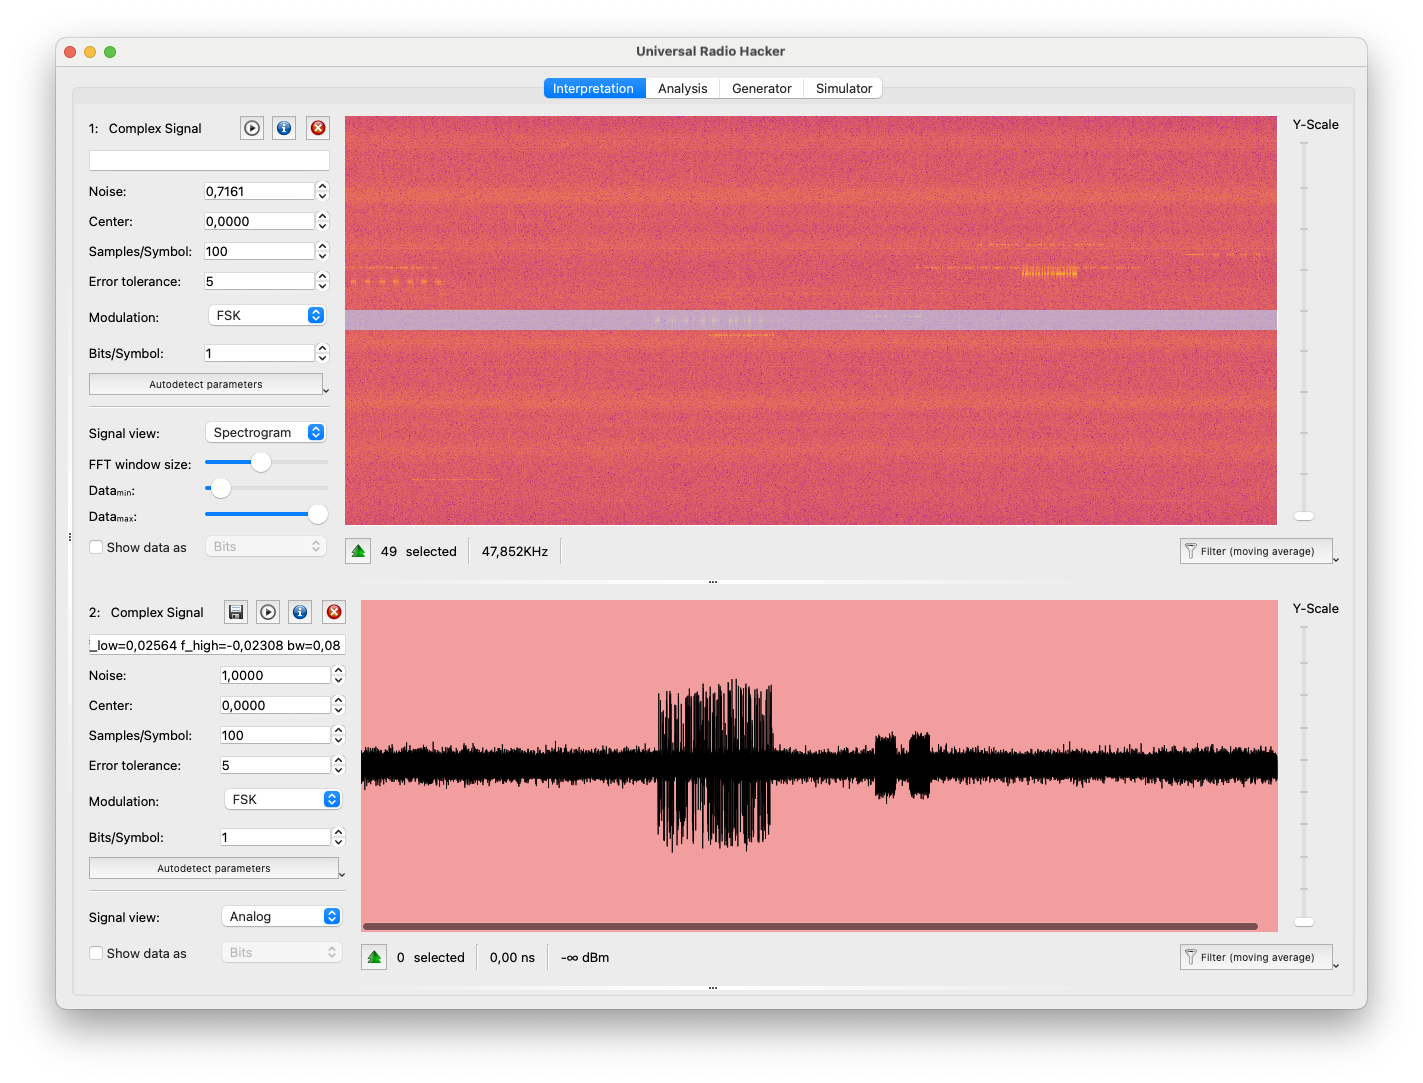The height and width of the screenshot is (1083, 1423).
Task: Open Signal view Spectrogram dropdown
Action: [267, 432]
